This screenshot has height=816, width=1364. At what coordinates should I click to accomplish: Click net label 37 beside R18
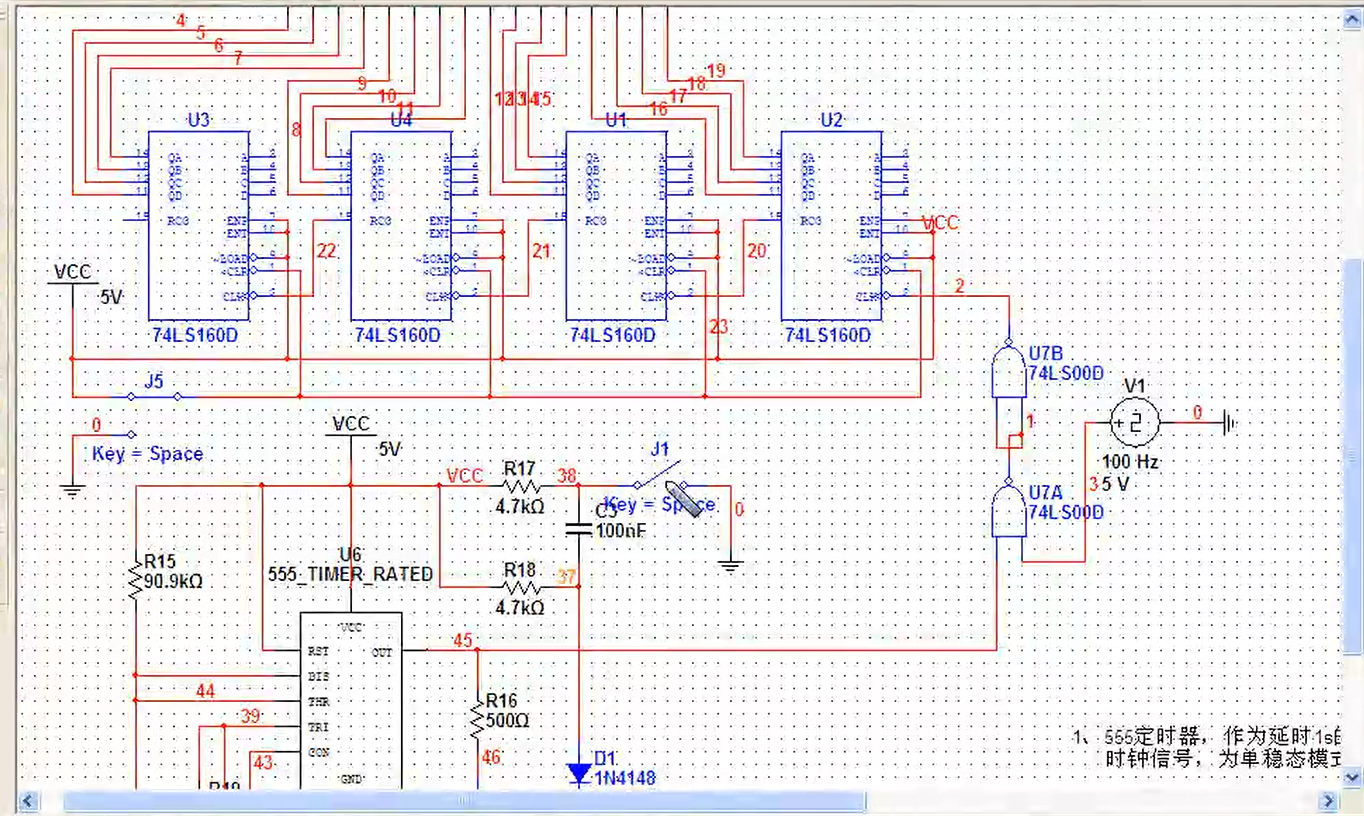(x=567, y=577)
